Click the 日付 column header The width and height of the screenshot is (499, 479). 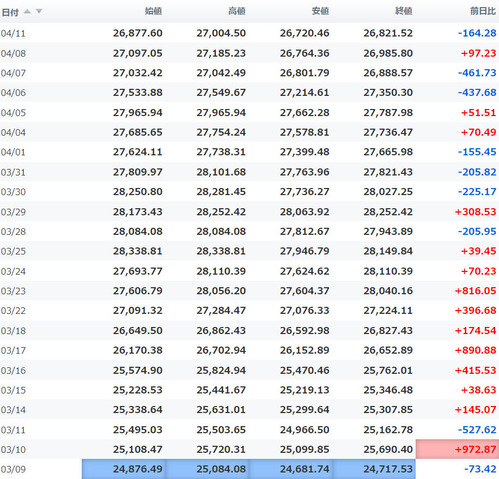10,12
